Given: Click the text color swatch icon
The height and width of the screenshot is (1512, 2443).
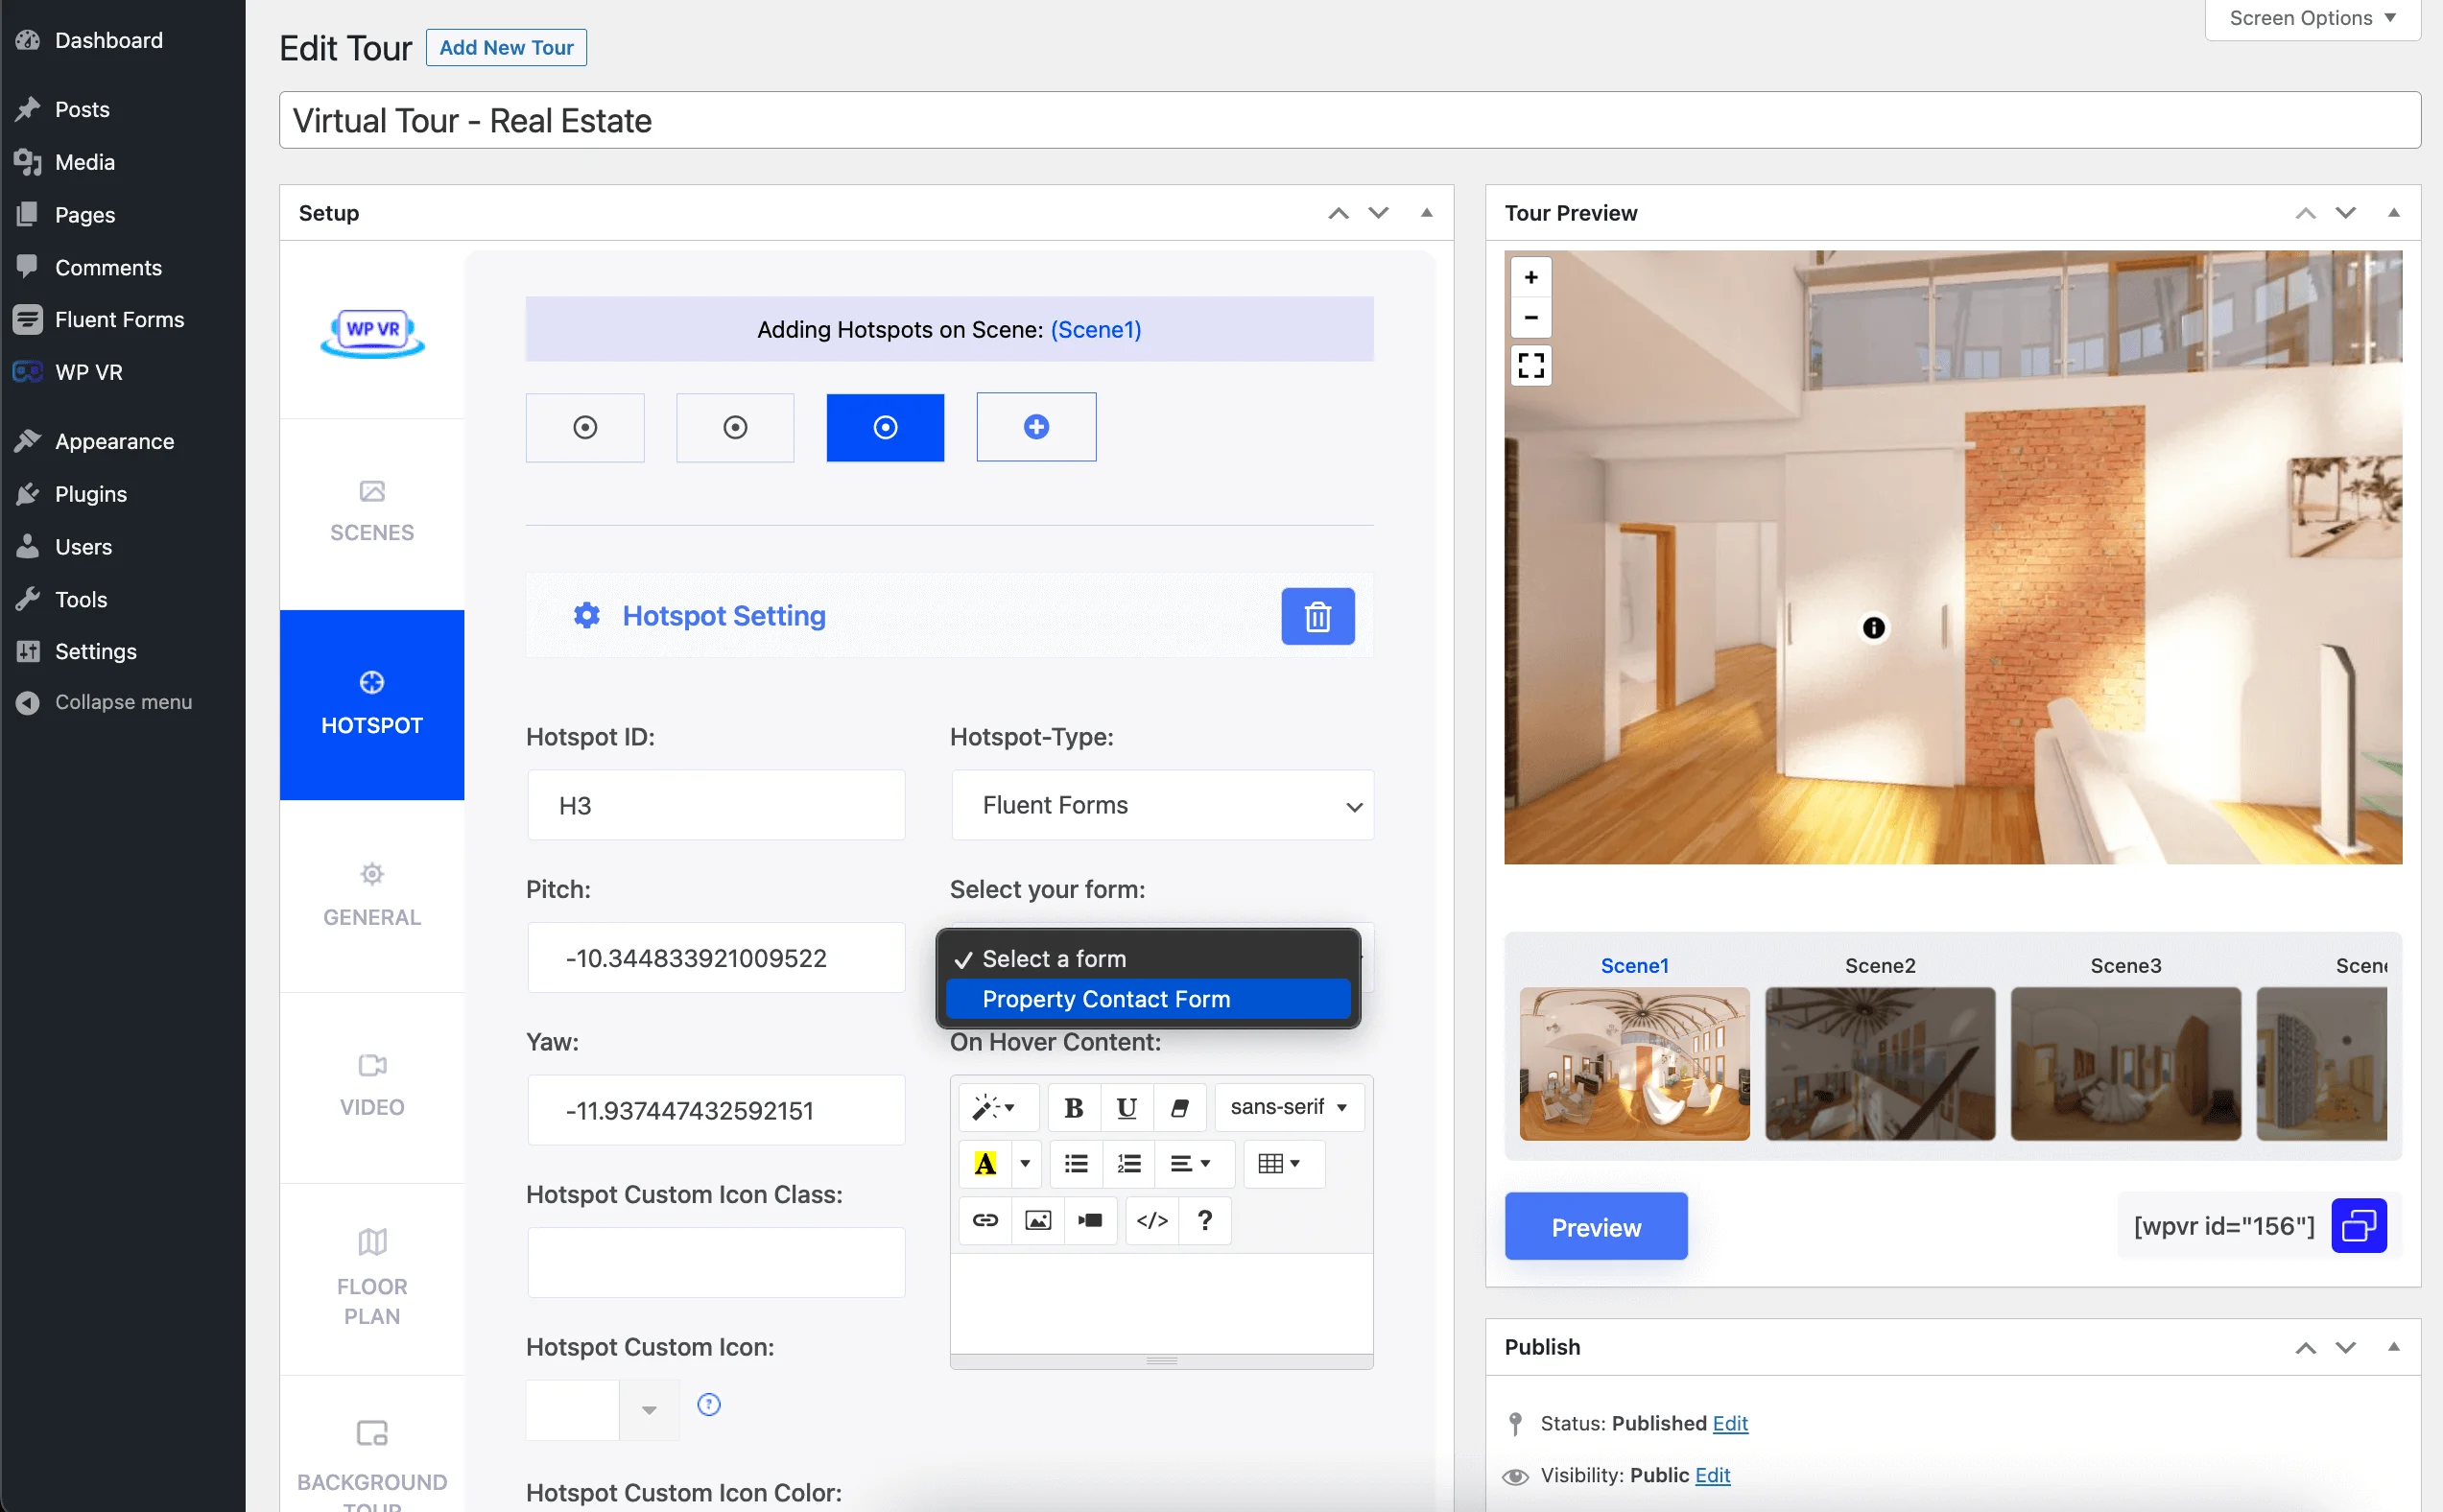Looking at the screenshot, I should point(984,1162).
